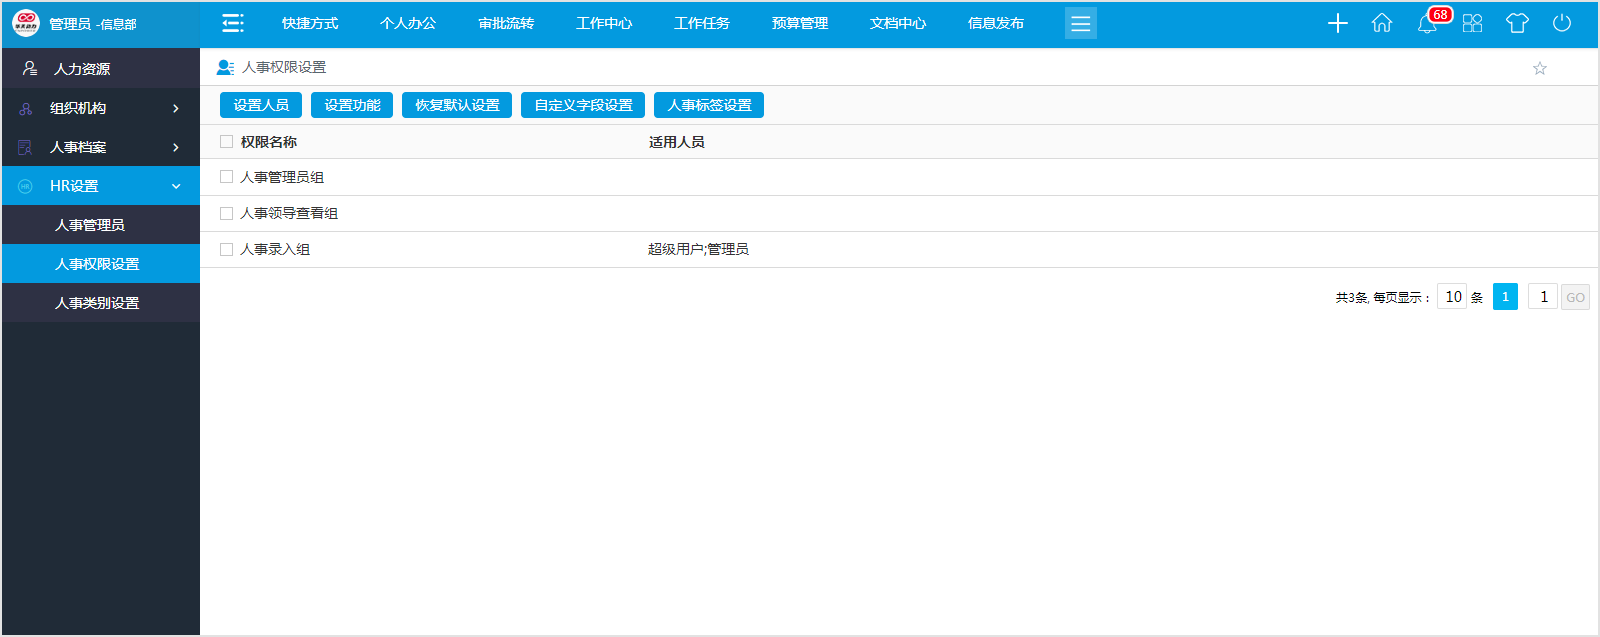Screen dimensions: 1600x637
Task: Click the 人事管理员组 row name
Action: click(x=282, y=177)
